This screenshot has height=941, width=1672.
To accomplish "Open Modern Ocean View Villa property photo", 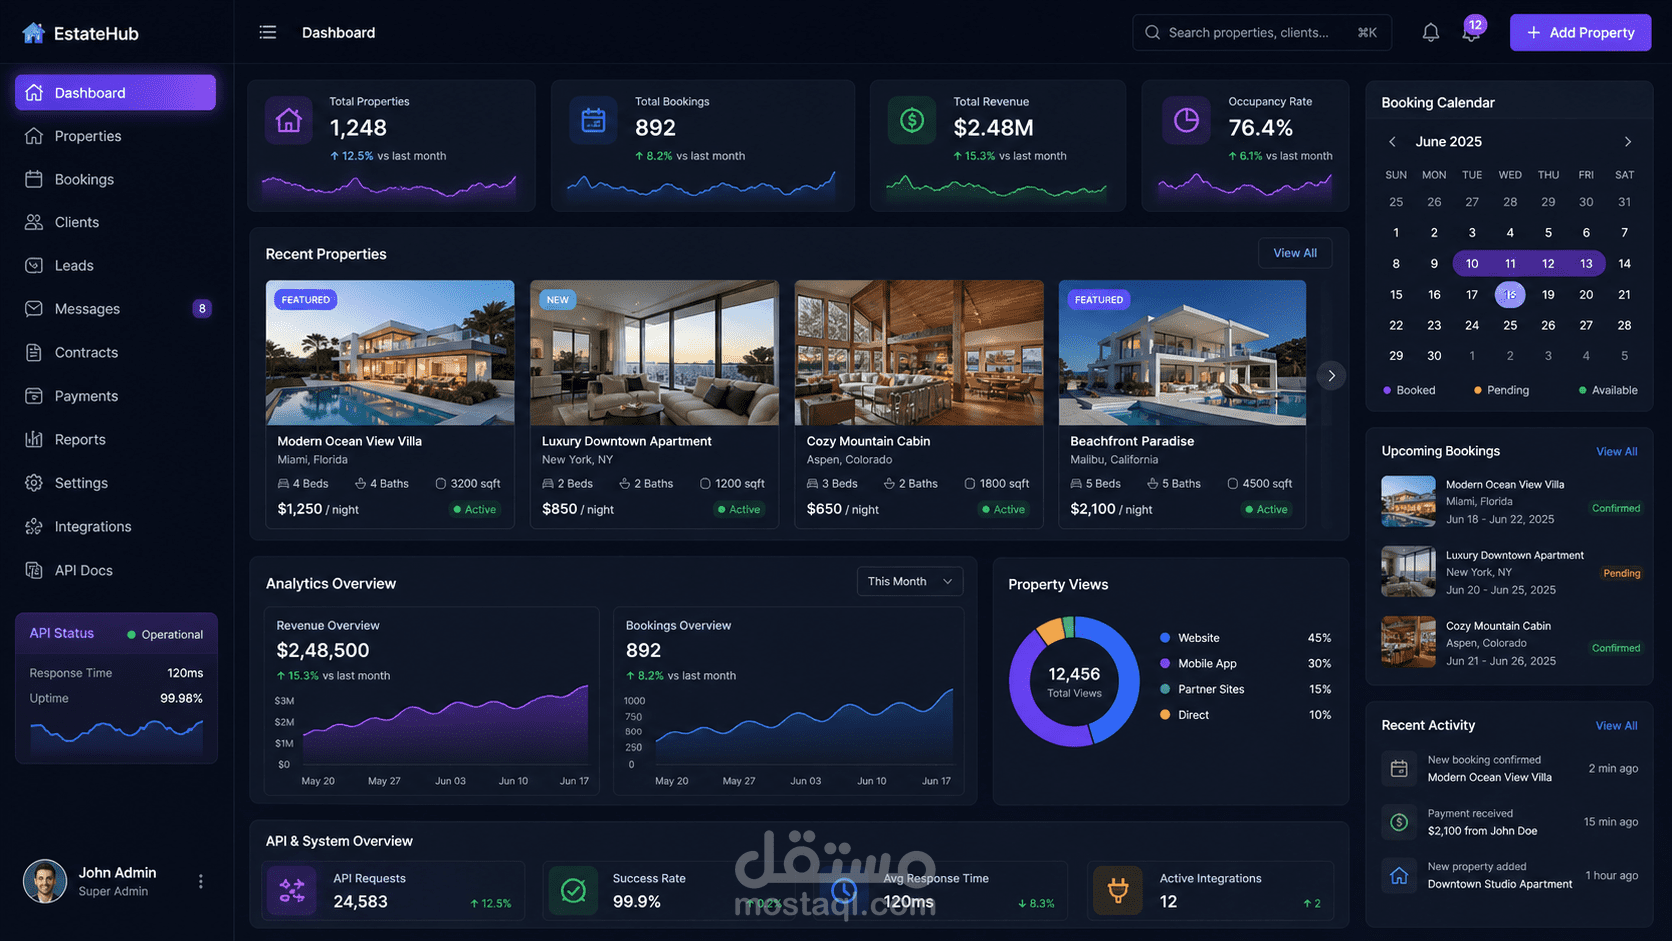I will [390, 353].
